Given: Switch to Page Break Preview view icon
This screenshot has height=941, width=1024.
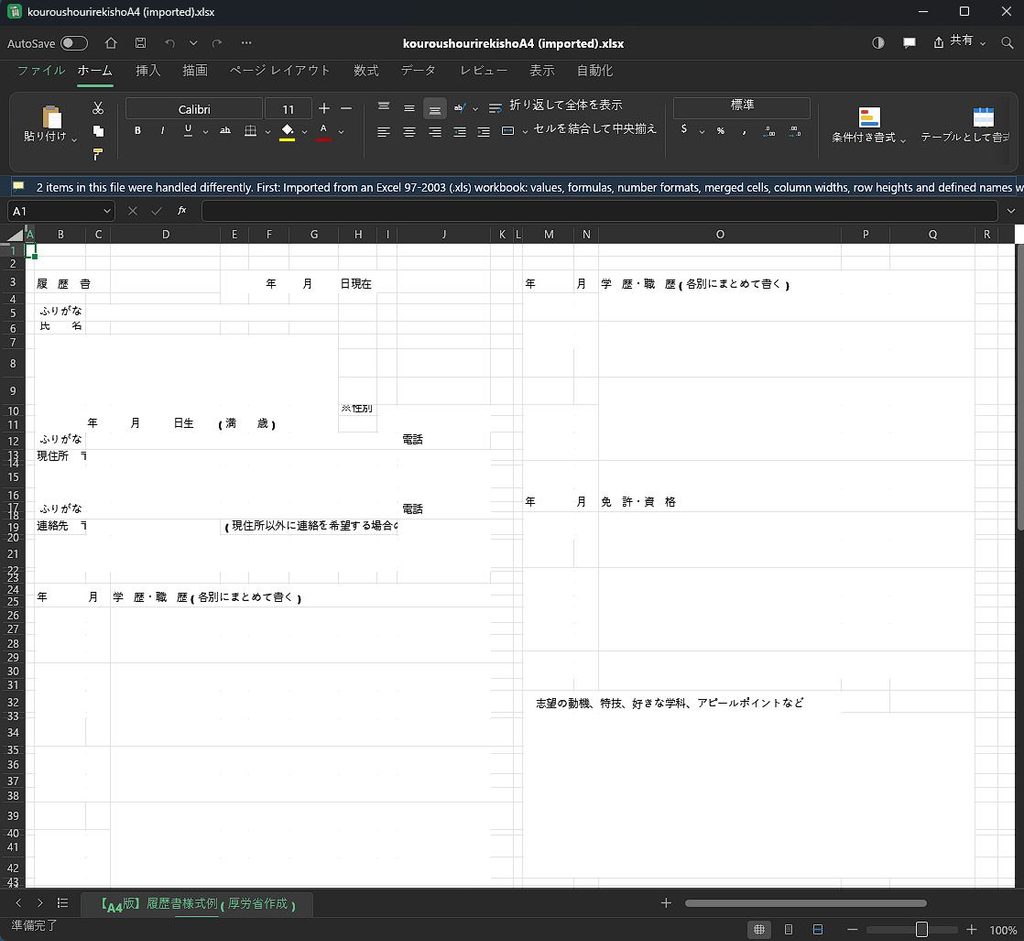Looking at the screenshot, I should coord(818,929).
